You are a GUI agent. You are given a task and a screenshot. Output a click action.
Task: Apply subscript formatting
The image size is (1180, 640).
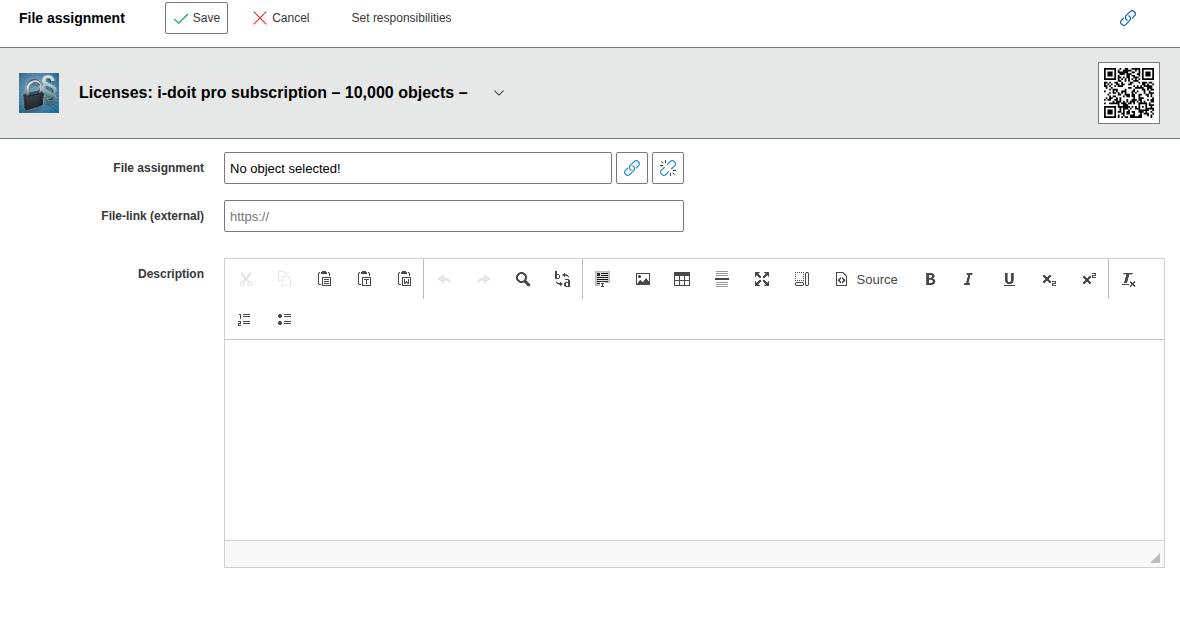click(1049, 279)
